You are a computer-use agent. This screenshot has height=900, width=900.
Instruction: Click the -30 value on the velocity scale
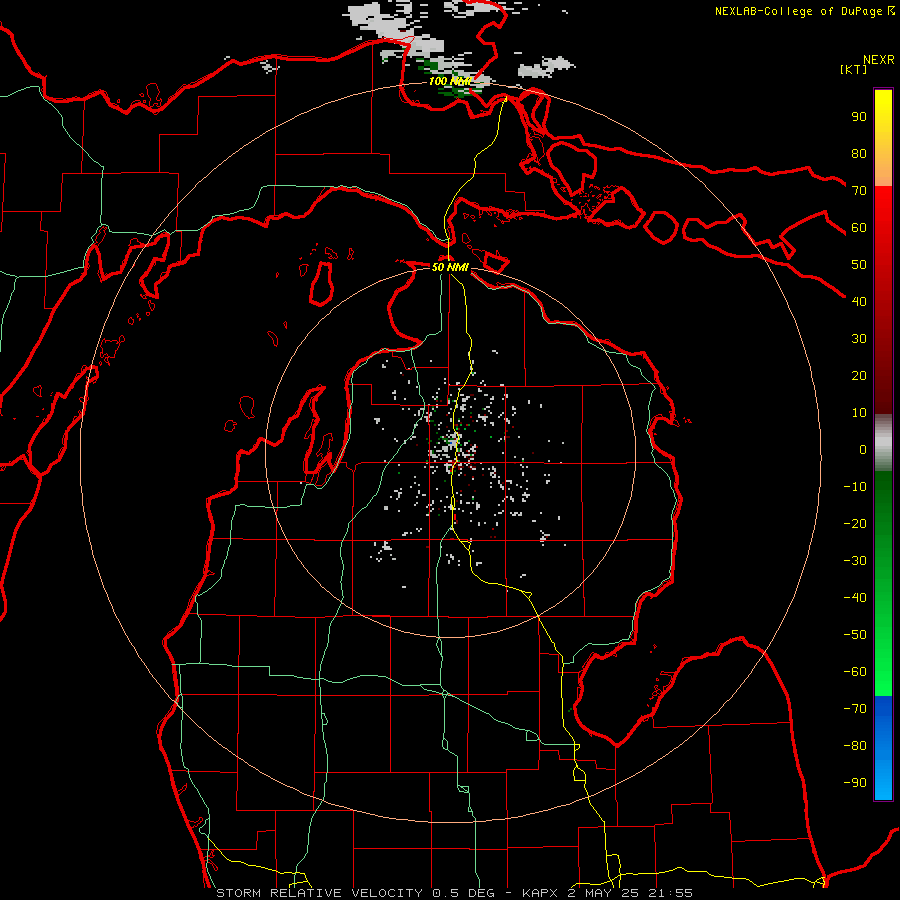[x=855, y=561]
